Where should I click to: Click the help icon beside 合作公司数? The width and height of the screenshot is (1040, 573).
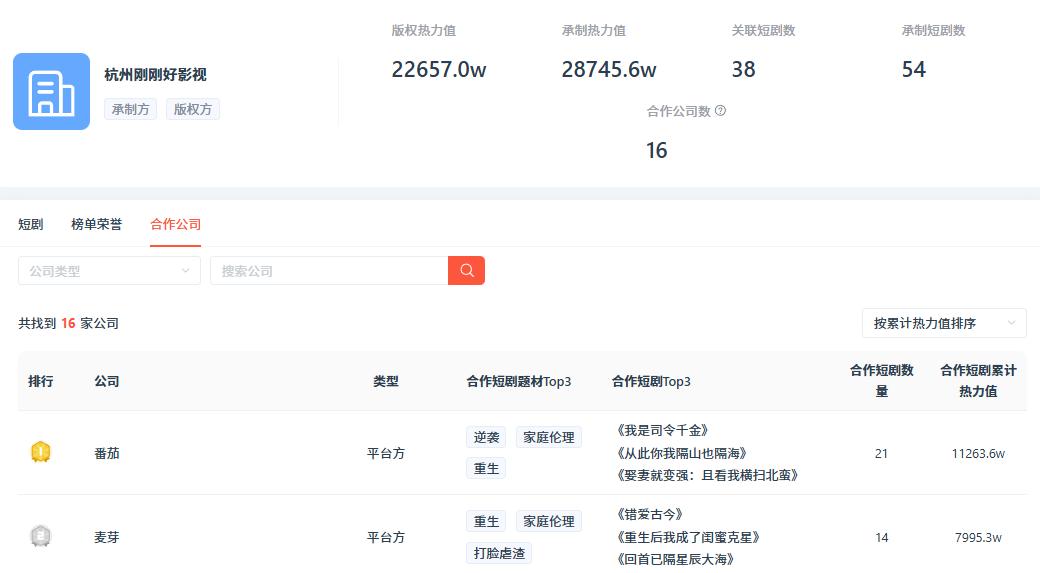click(720, 111)
